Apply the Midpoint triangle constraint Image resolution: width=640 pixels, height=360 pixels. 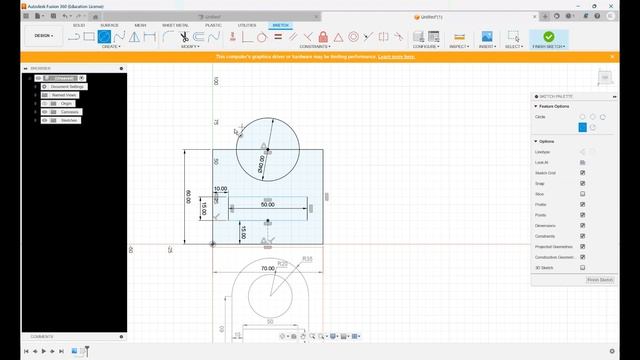pyautogui.click(x=338, y=37)
